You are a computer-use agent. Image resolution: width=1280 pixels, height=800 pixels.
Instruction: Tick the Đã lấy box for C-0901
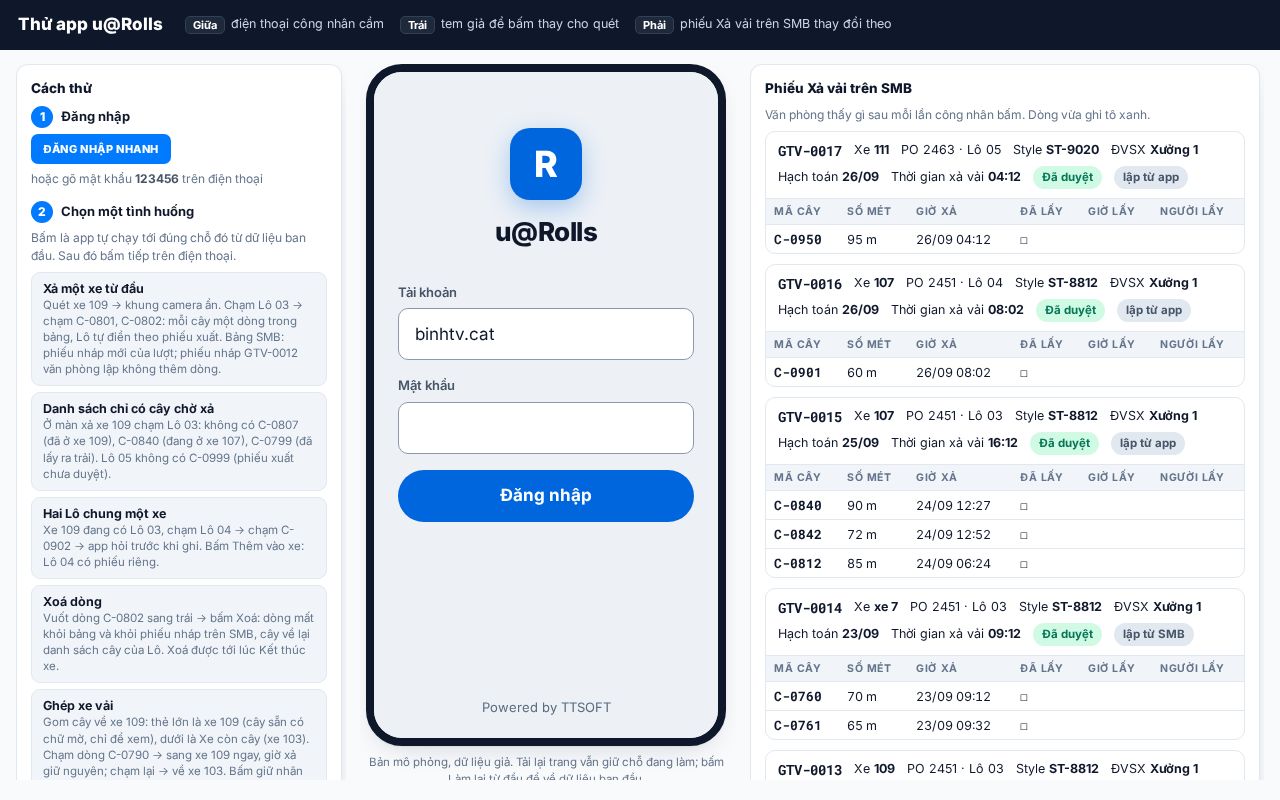tap(1023, 373)
